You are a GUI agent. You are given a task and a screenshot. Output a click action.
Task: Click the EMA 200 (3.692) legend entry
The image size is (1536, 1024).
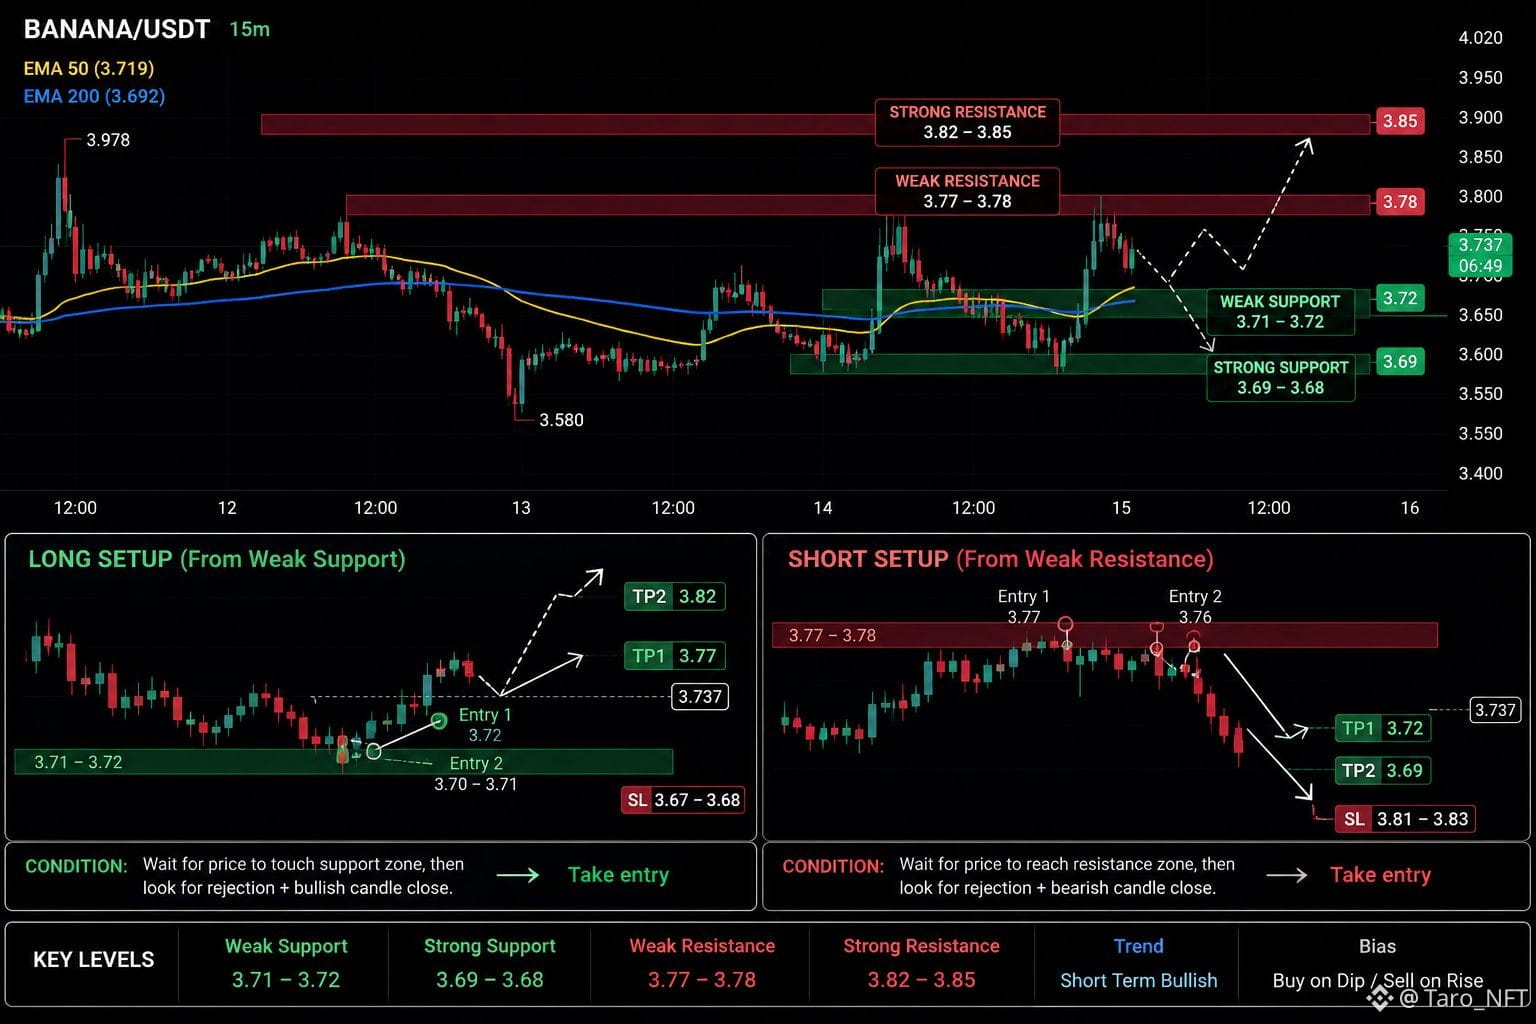pos(94,96)
